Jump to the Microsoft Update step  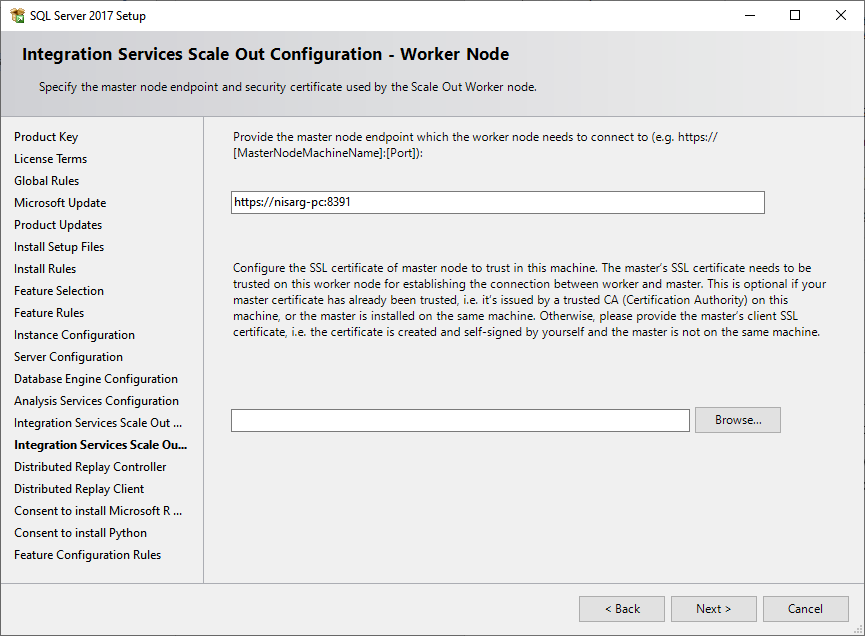pyautogui.click(x=60, y=203)
